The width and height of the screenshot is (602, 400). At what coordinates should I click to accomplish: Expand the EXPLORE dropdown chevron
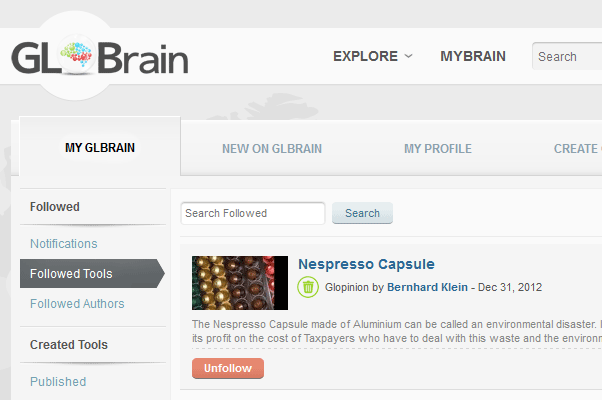[408, 56]
